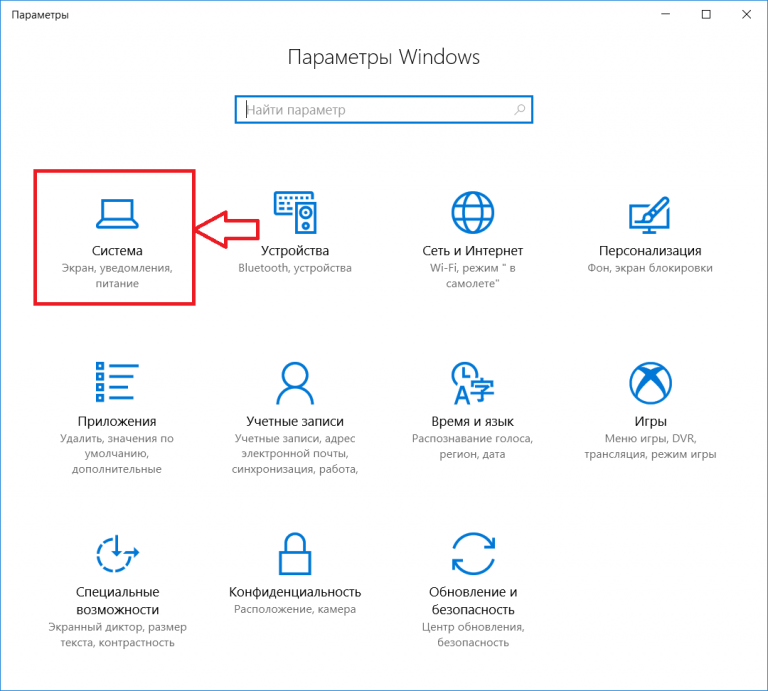Click the 'Учетные записи, адрес электронной почты' description

[x=295, y=453]
